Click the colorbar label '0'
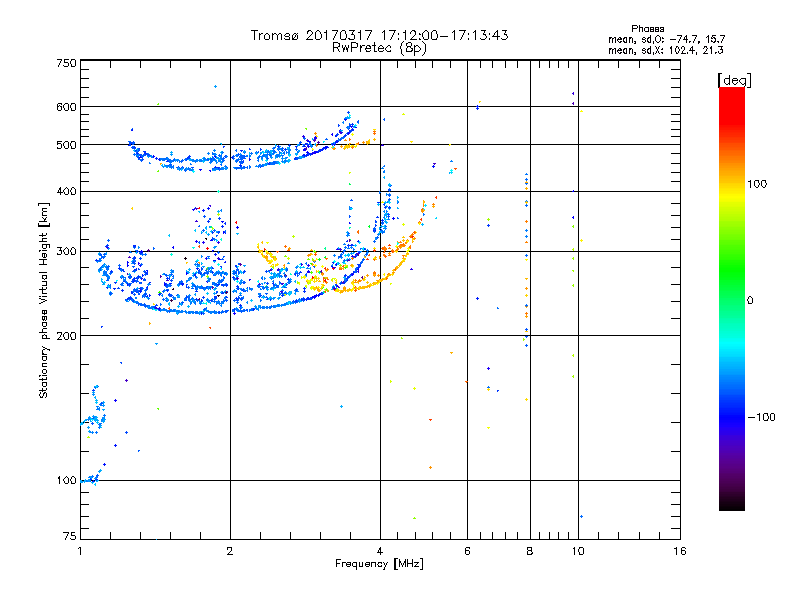The image size is (800, 600). (x=750, y=301)
